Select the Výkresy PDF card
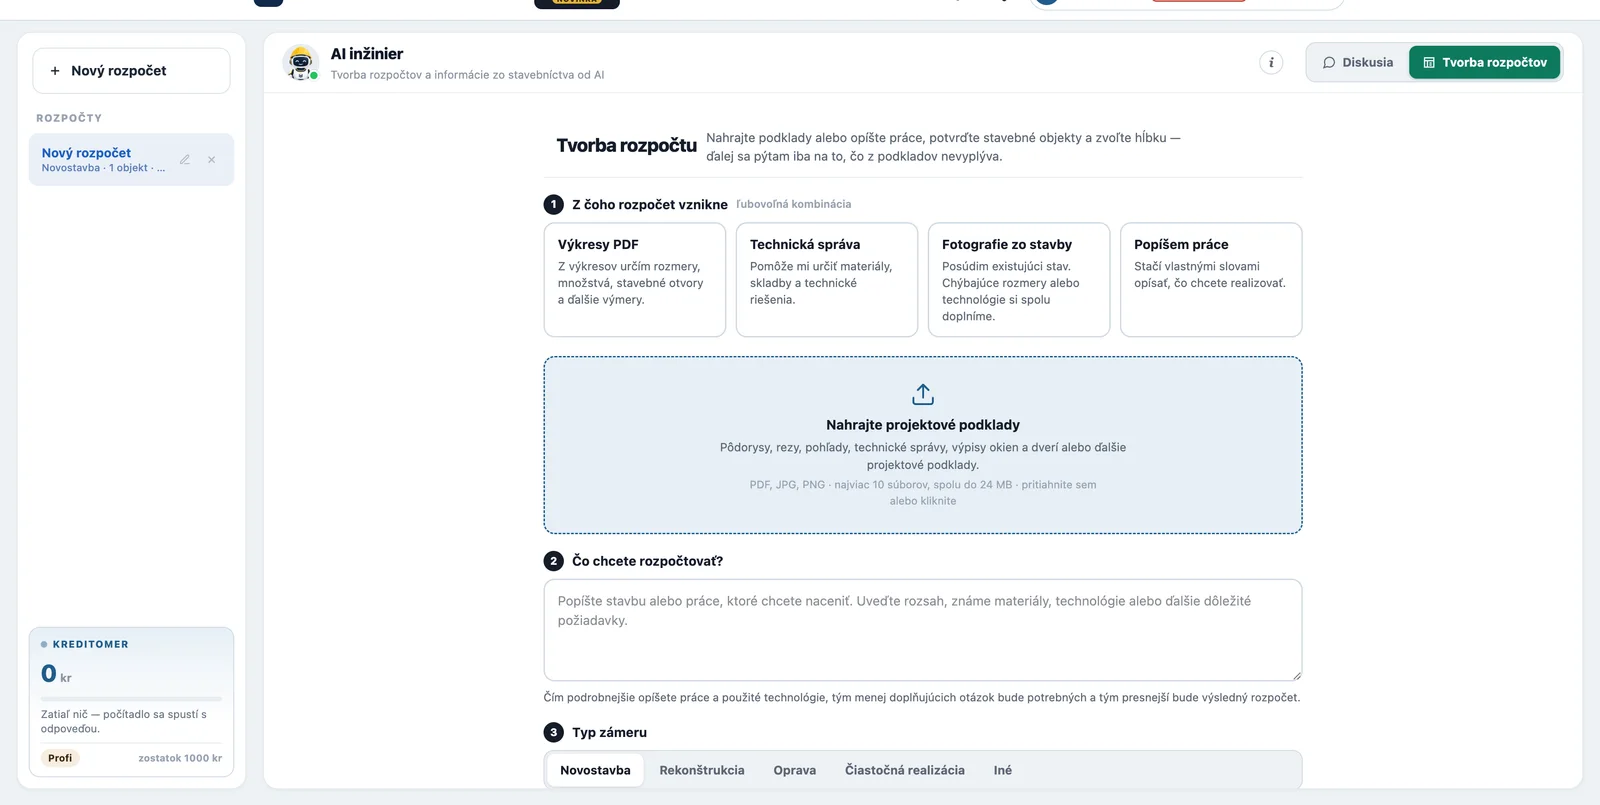 tap(635, 280)
